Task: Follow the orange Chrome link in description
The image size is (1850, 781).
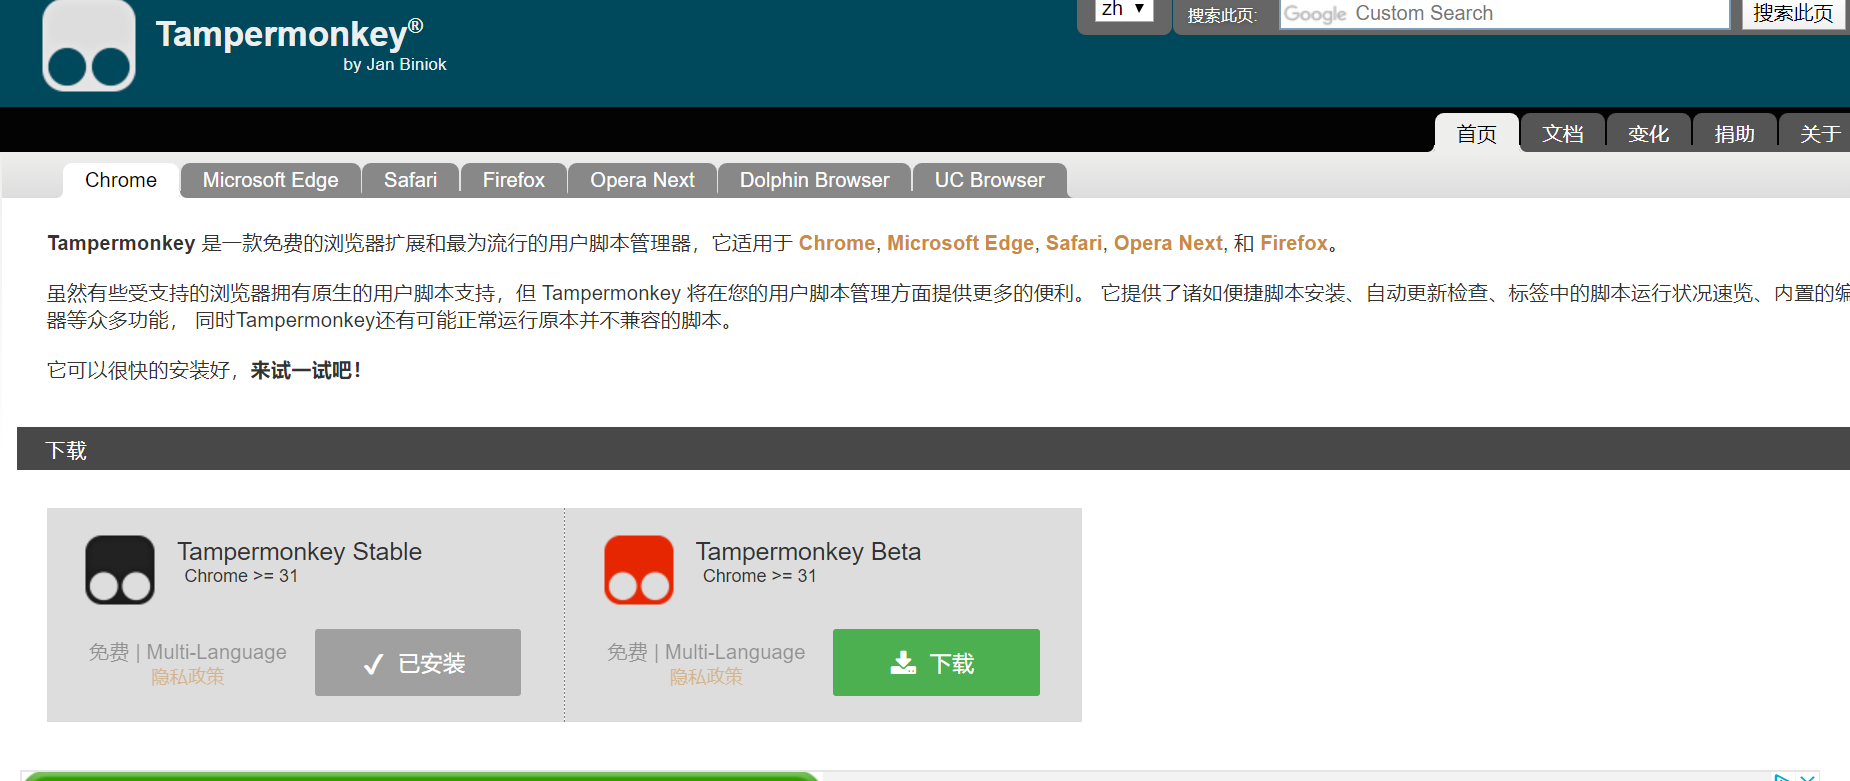Action: tap(837, 243)
